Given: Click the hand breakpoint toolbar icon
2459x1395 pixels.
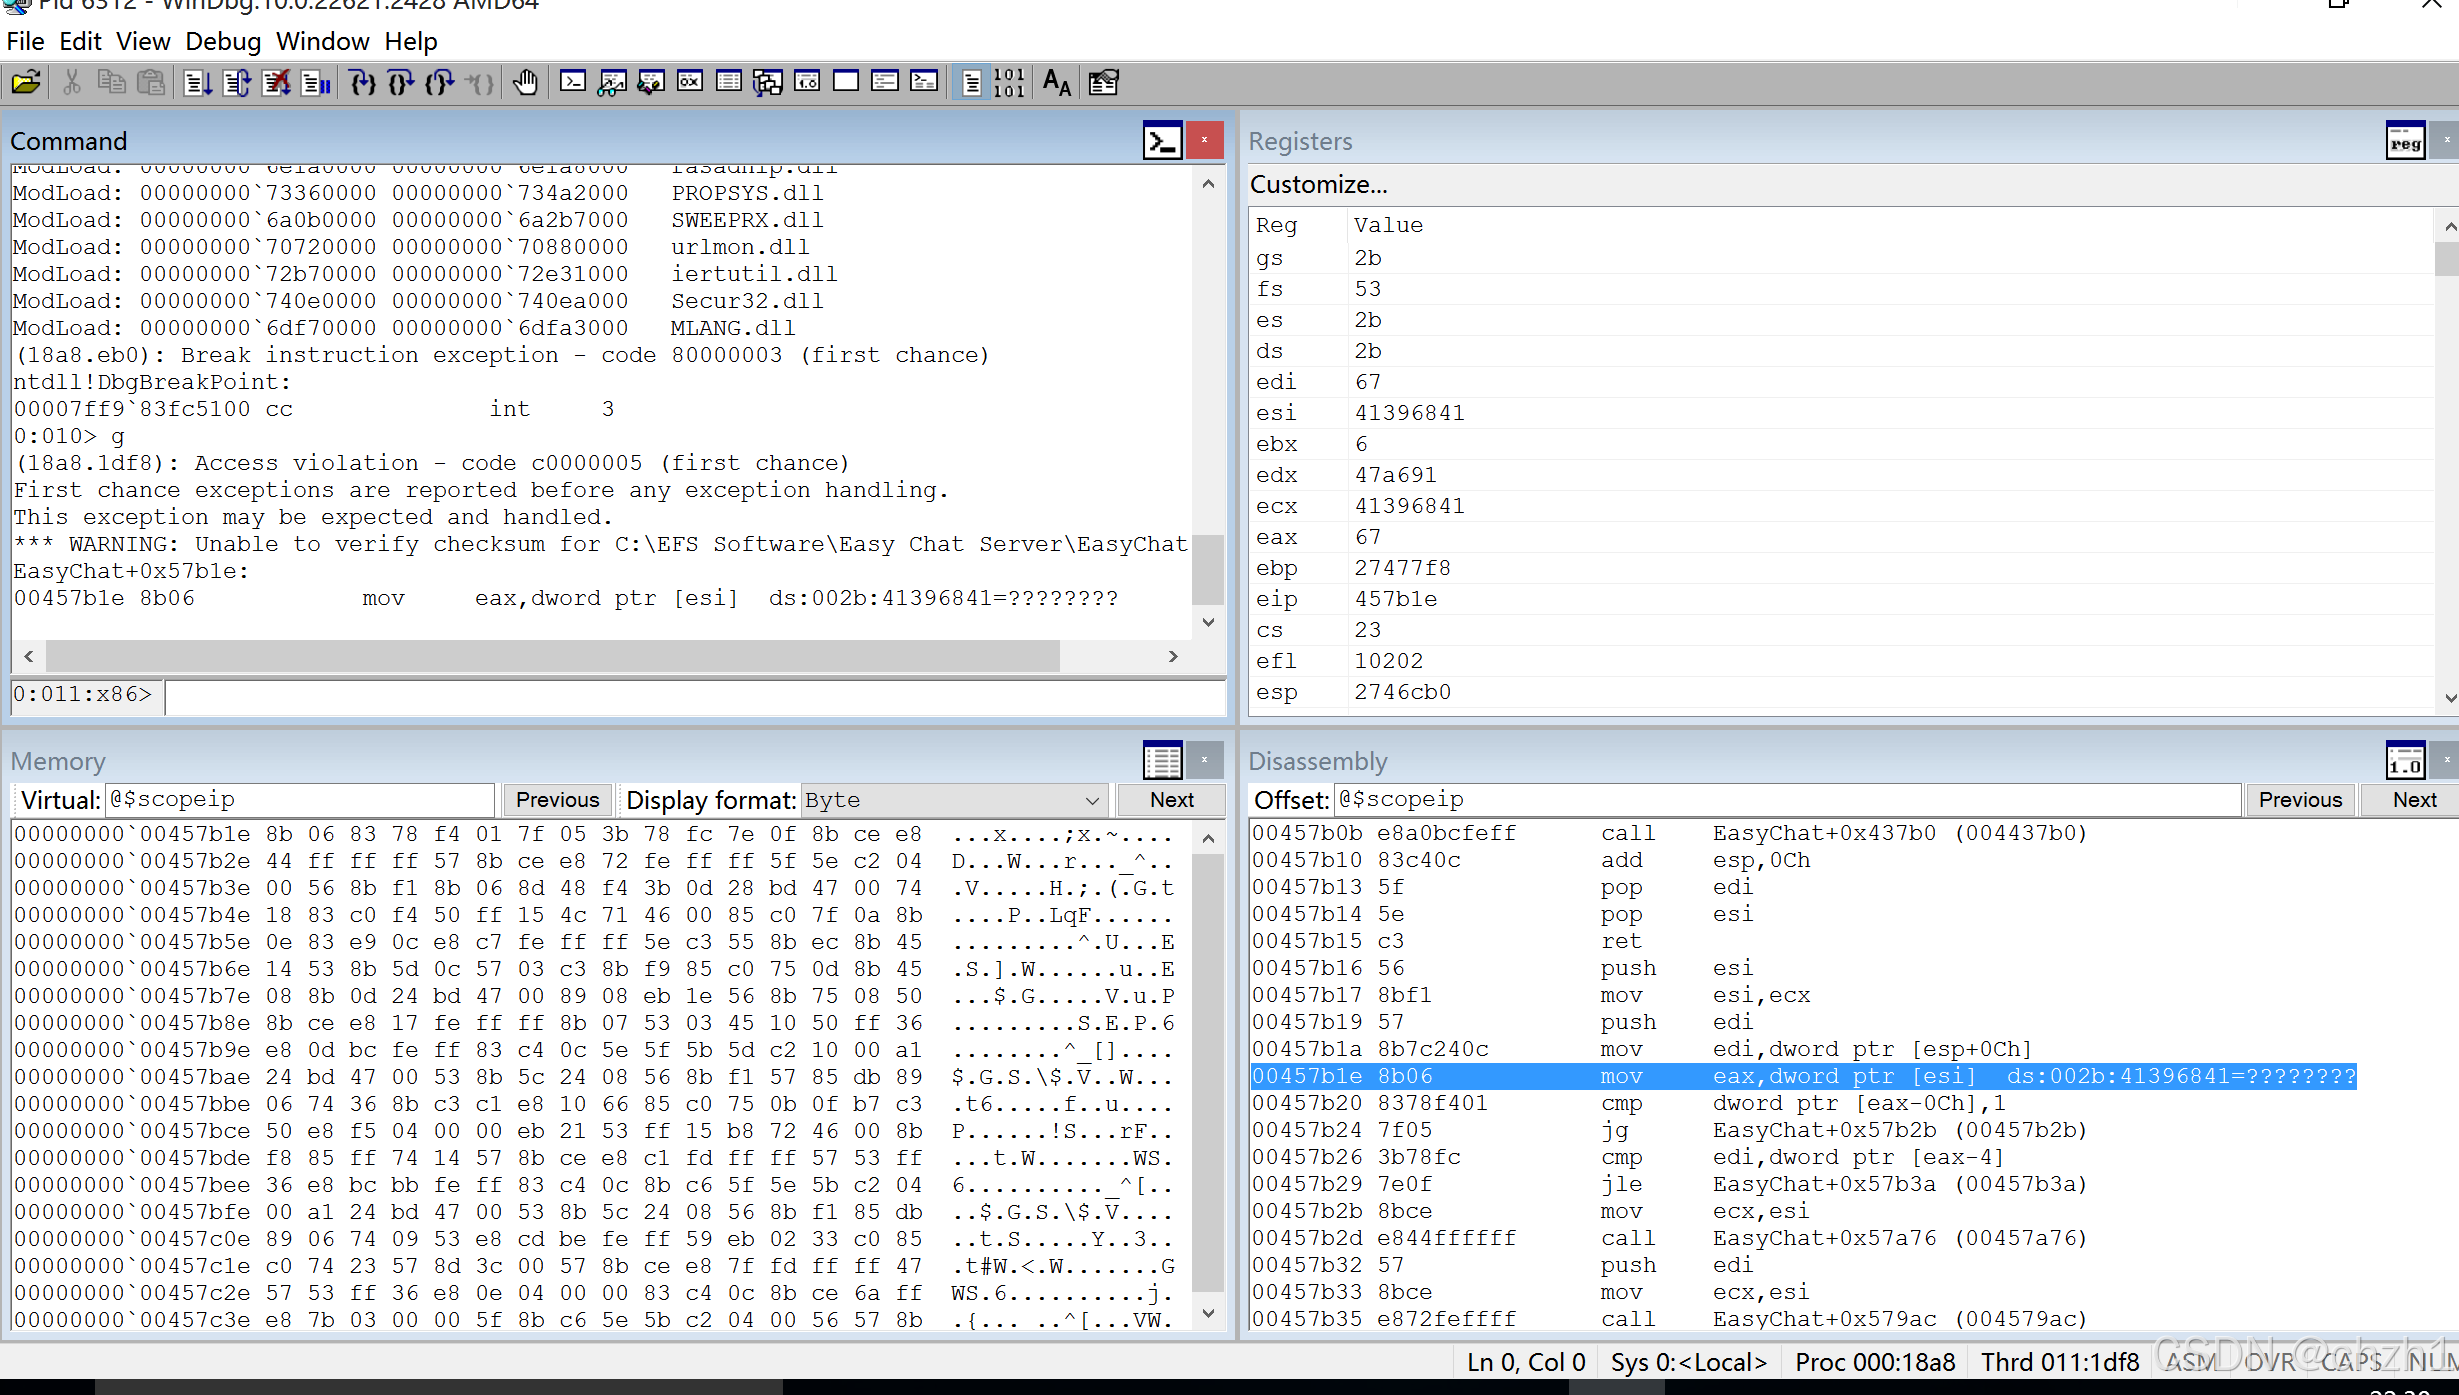Looking at the screenshot, I should point(525,82).
